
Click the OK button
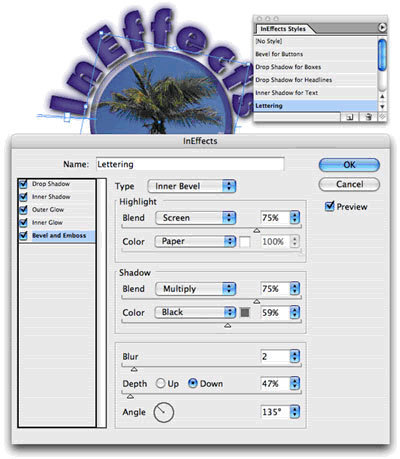click(349, 165)
